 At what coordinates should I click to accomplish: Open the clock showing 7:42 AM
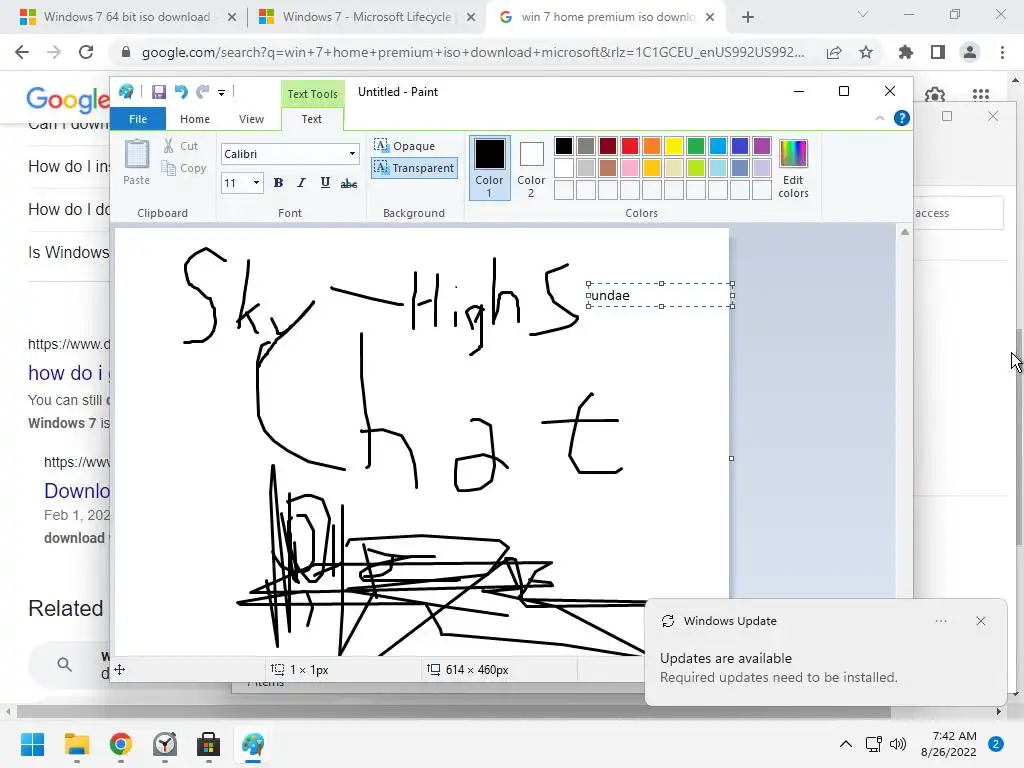[x=948, y=744]
